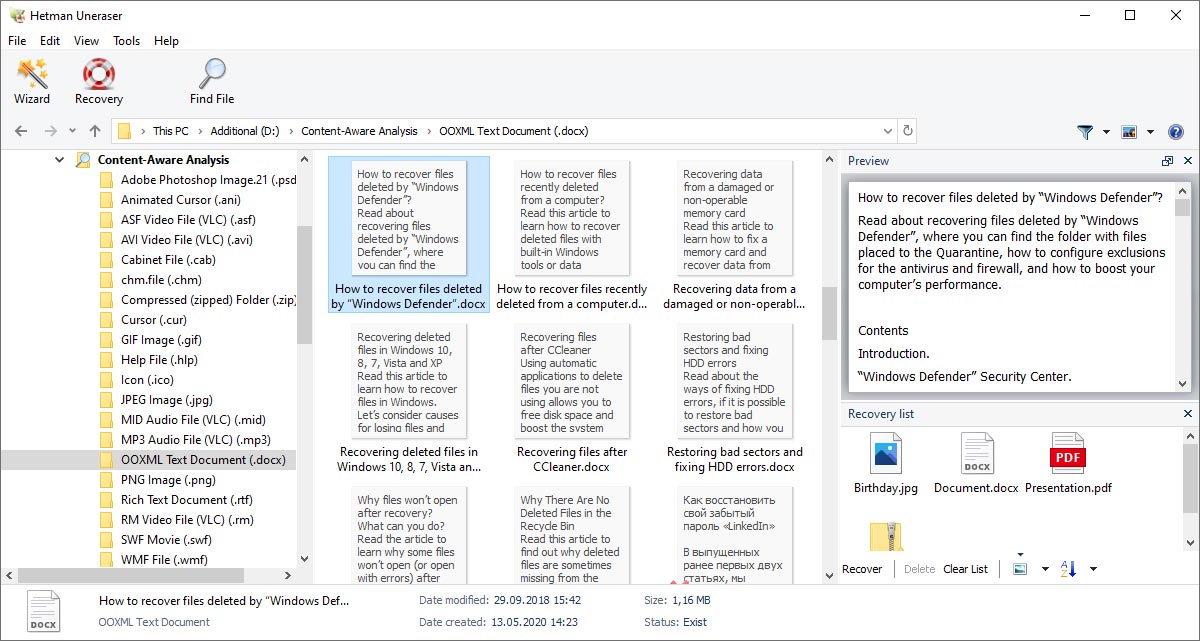Click the view mode picture icon
Viewport: 1200px width, 641px height.
point(1130,132)
